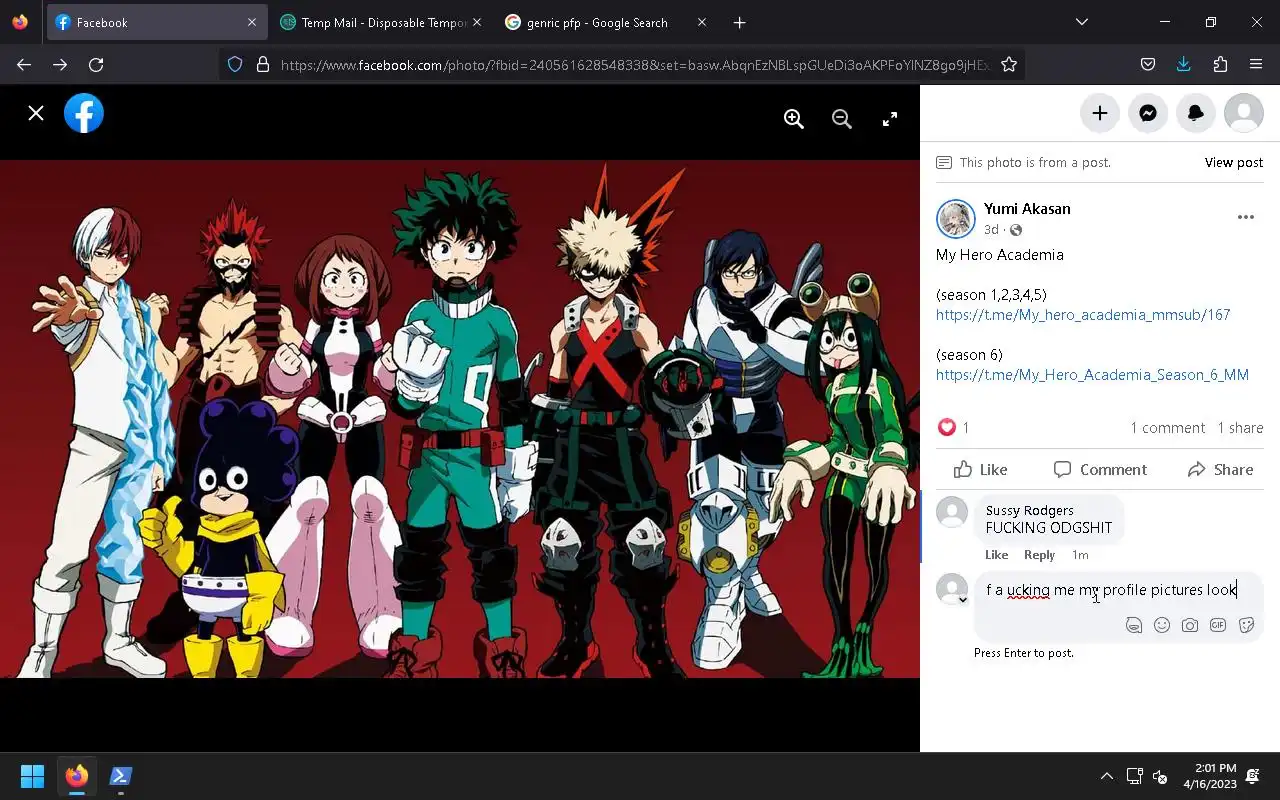The width and height of the screenshot is (1280, 800).
Task: Close the photo viewer with the X icon
Action: 36,114
